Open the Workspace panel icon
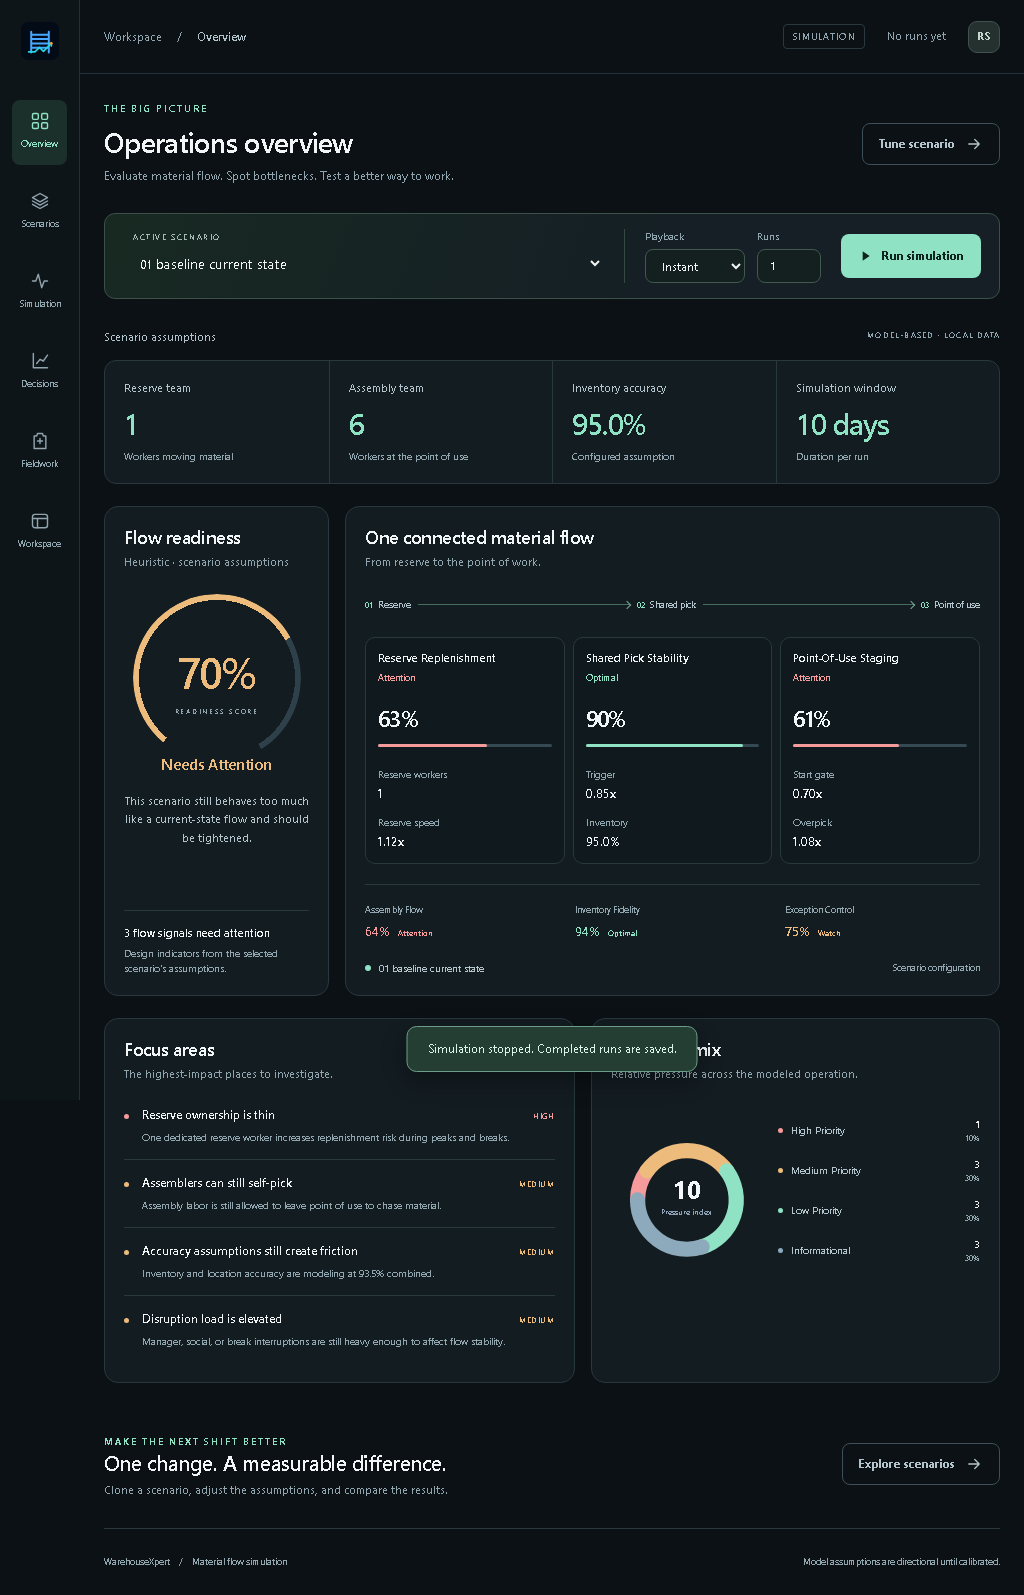Viewport: 1024px width, 1595px height. [40, 521]
